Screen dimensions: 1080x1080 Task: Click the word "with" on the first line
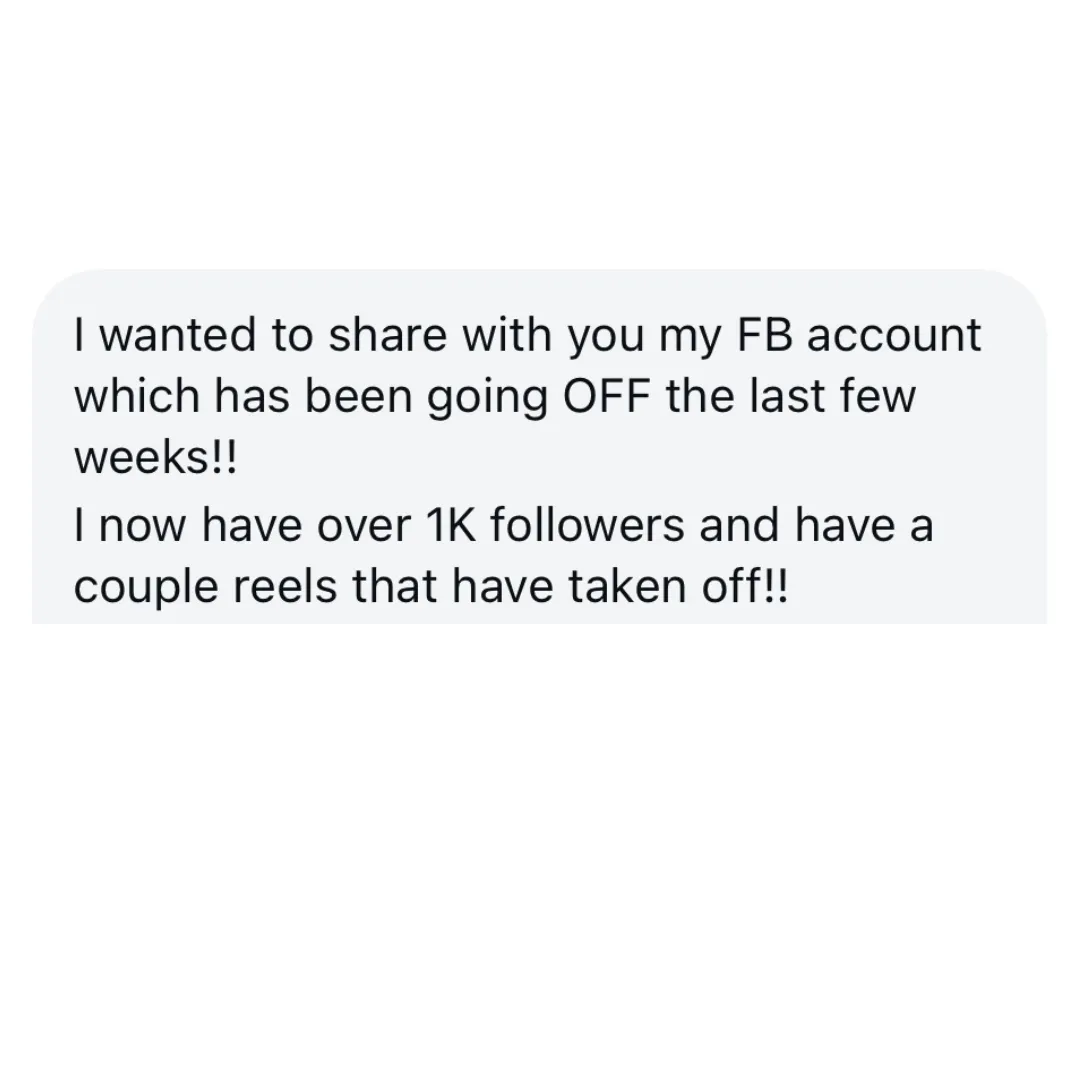[507, 335]
